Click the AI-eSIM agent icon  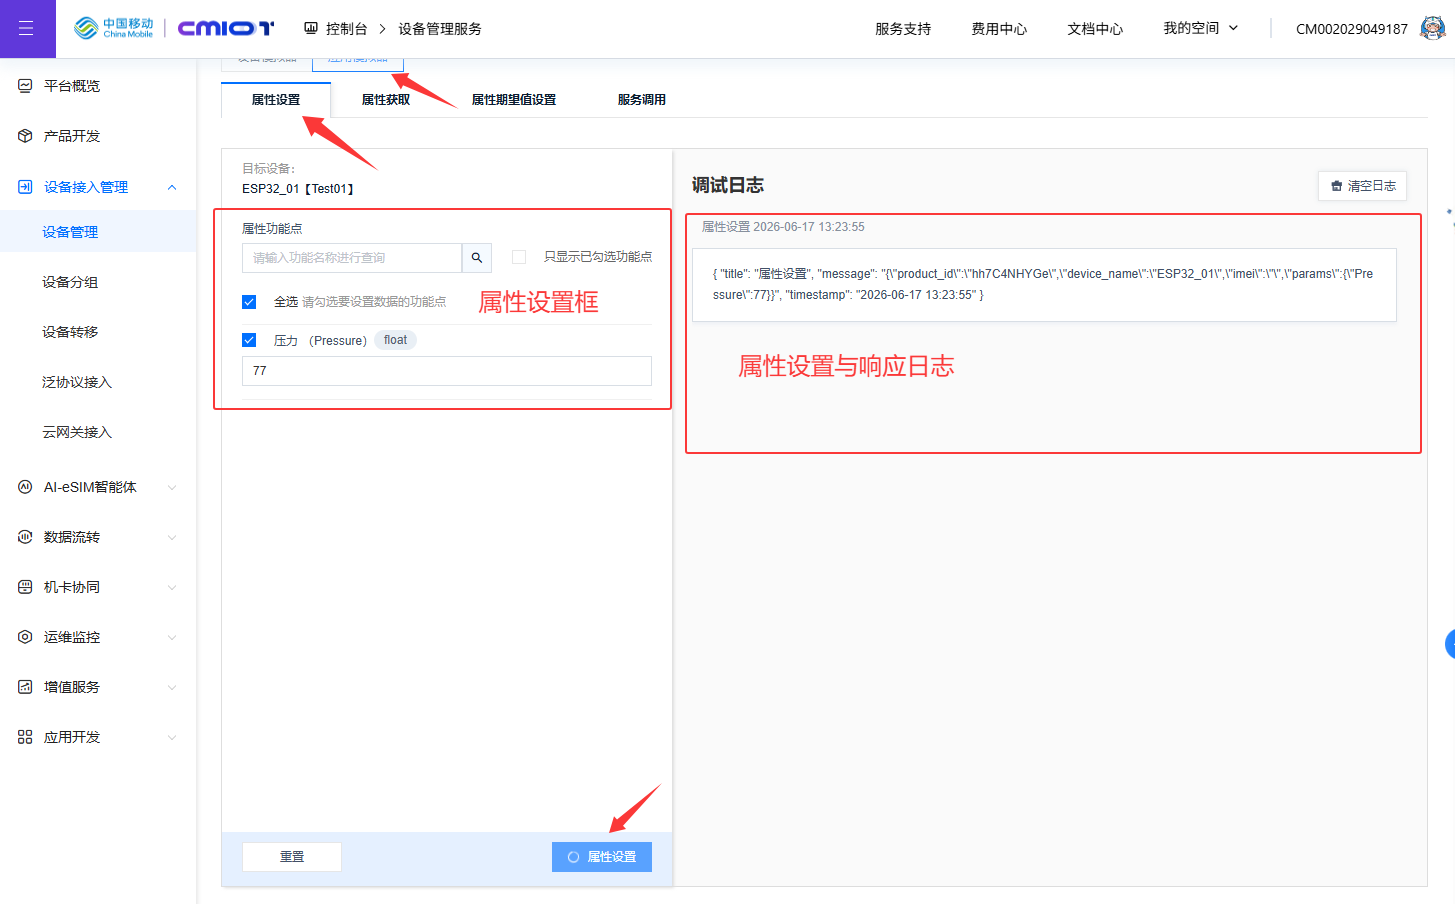(25, 487)
